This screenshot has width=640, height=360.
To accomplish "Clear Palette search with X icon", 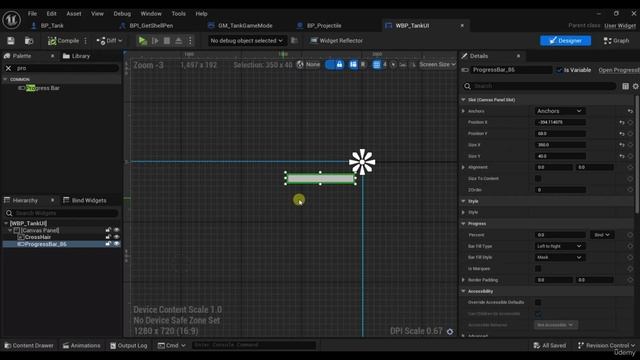I will pos(8,68).
